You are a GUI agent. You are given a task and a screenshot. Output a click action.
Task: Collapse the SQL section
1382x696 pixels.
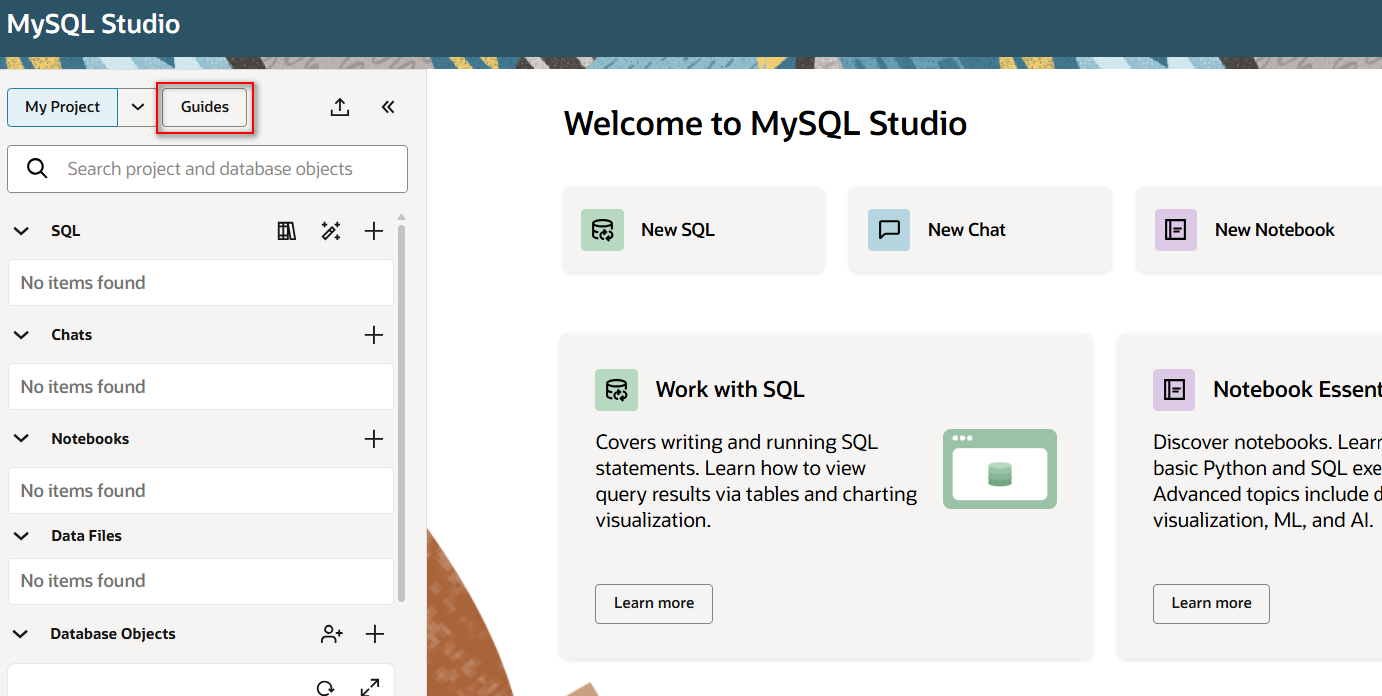[22, 231]
